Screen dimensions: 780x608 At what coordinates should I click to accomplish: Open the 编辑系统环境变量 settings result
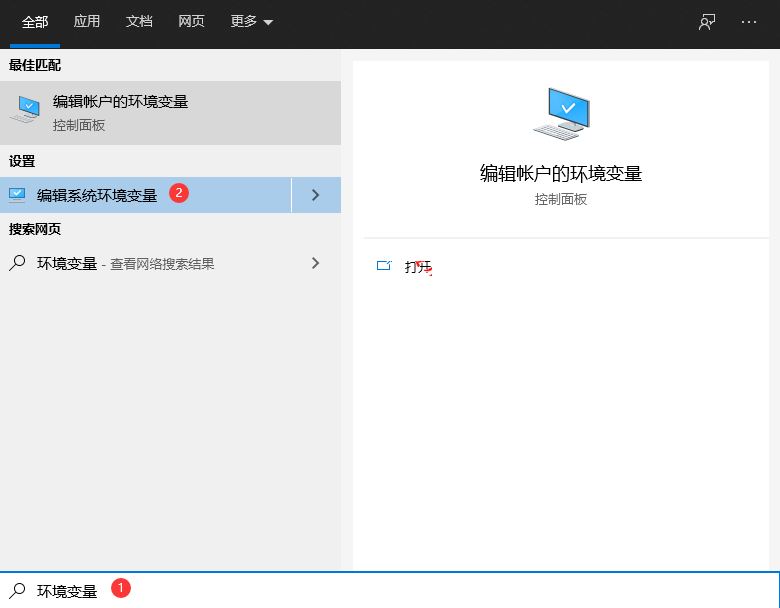pyautogui.click(x=145, y=195)
